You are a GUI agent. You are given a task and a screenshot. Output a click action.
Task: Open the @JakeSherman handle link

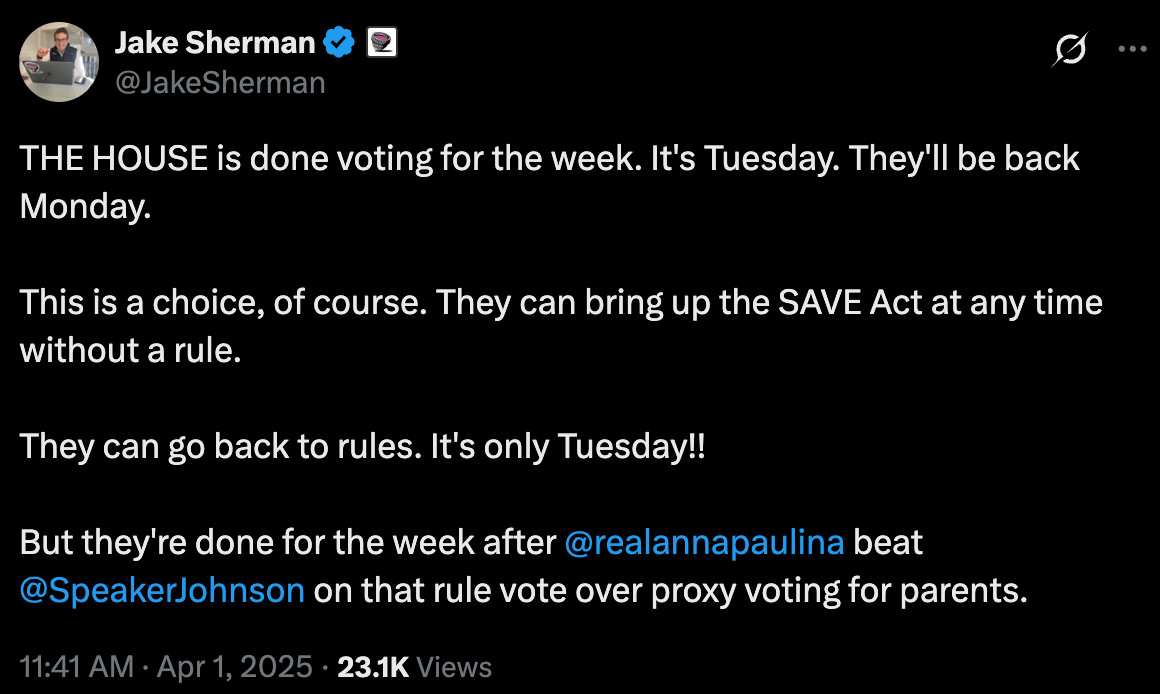(x=220, y=83)
